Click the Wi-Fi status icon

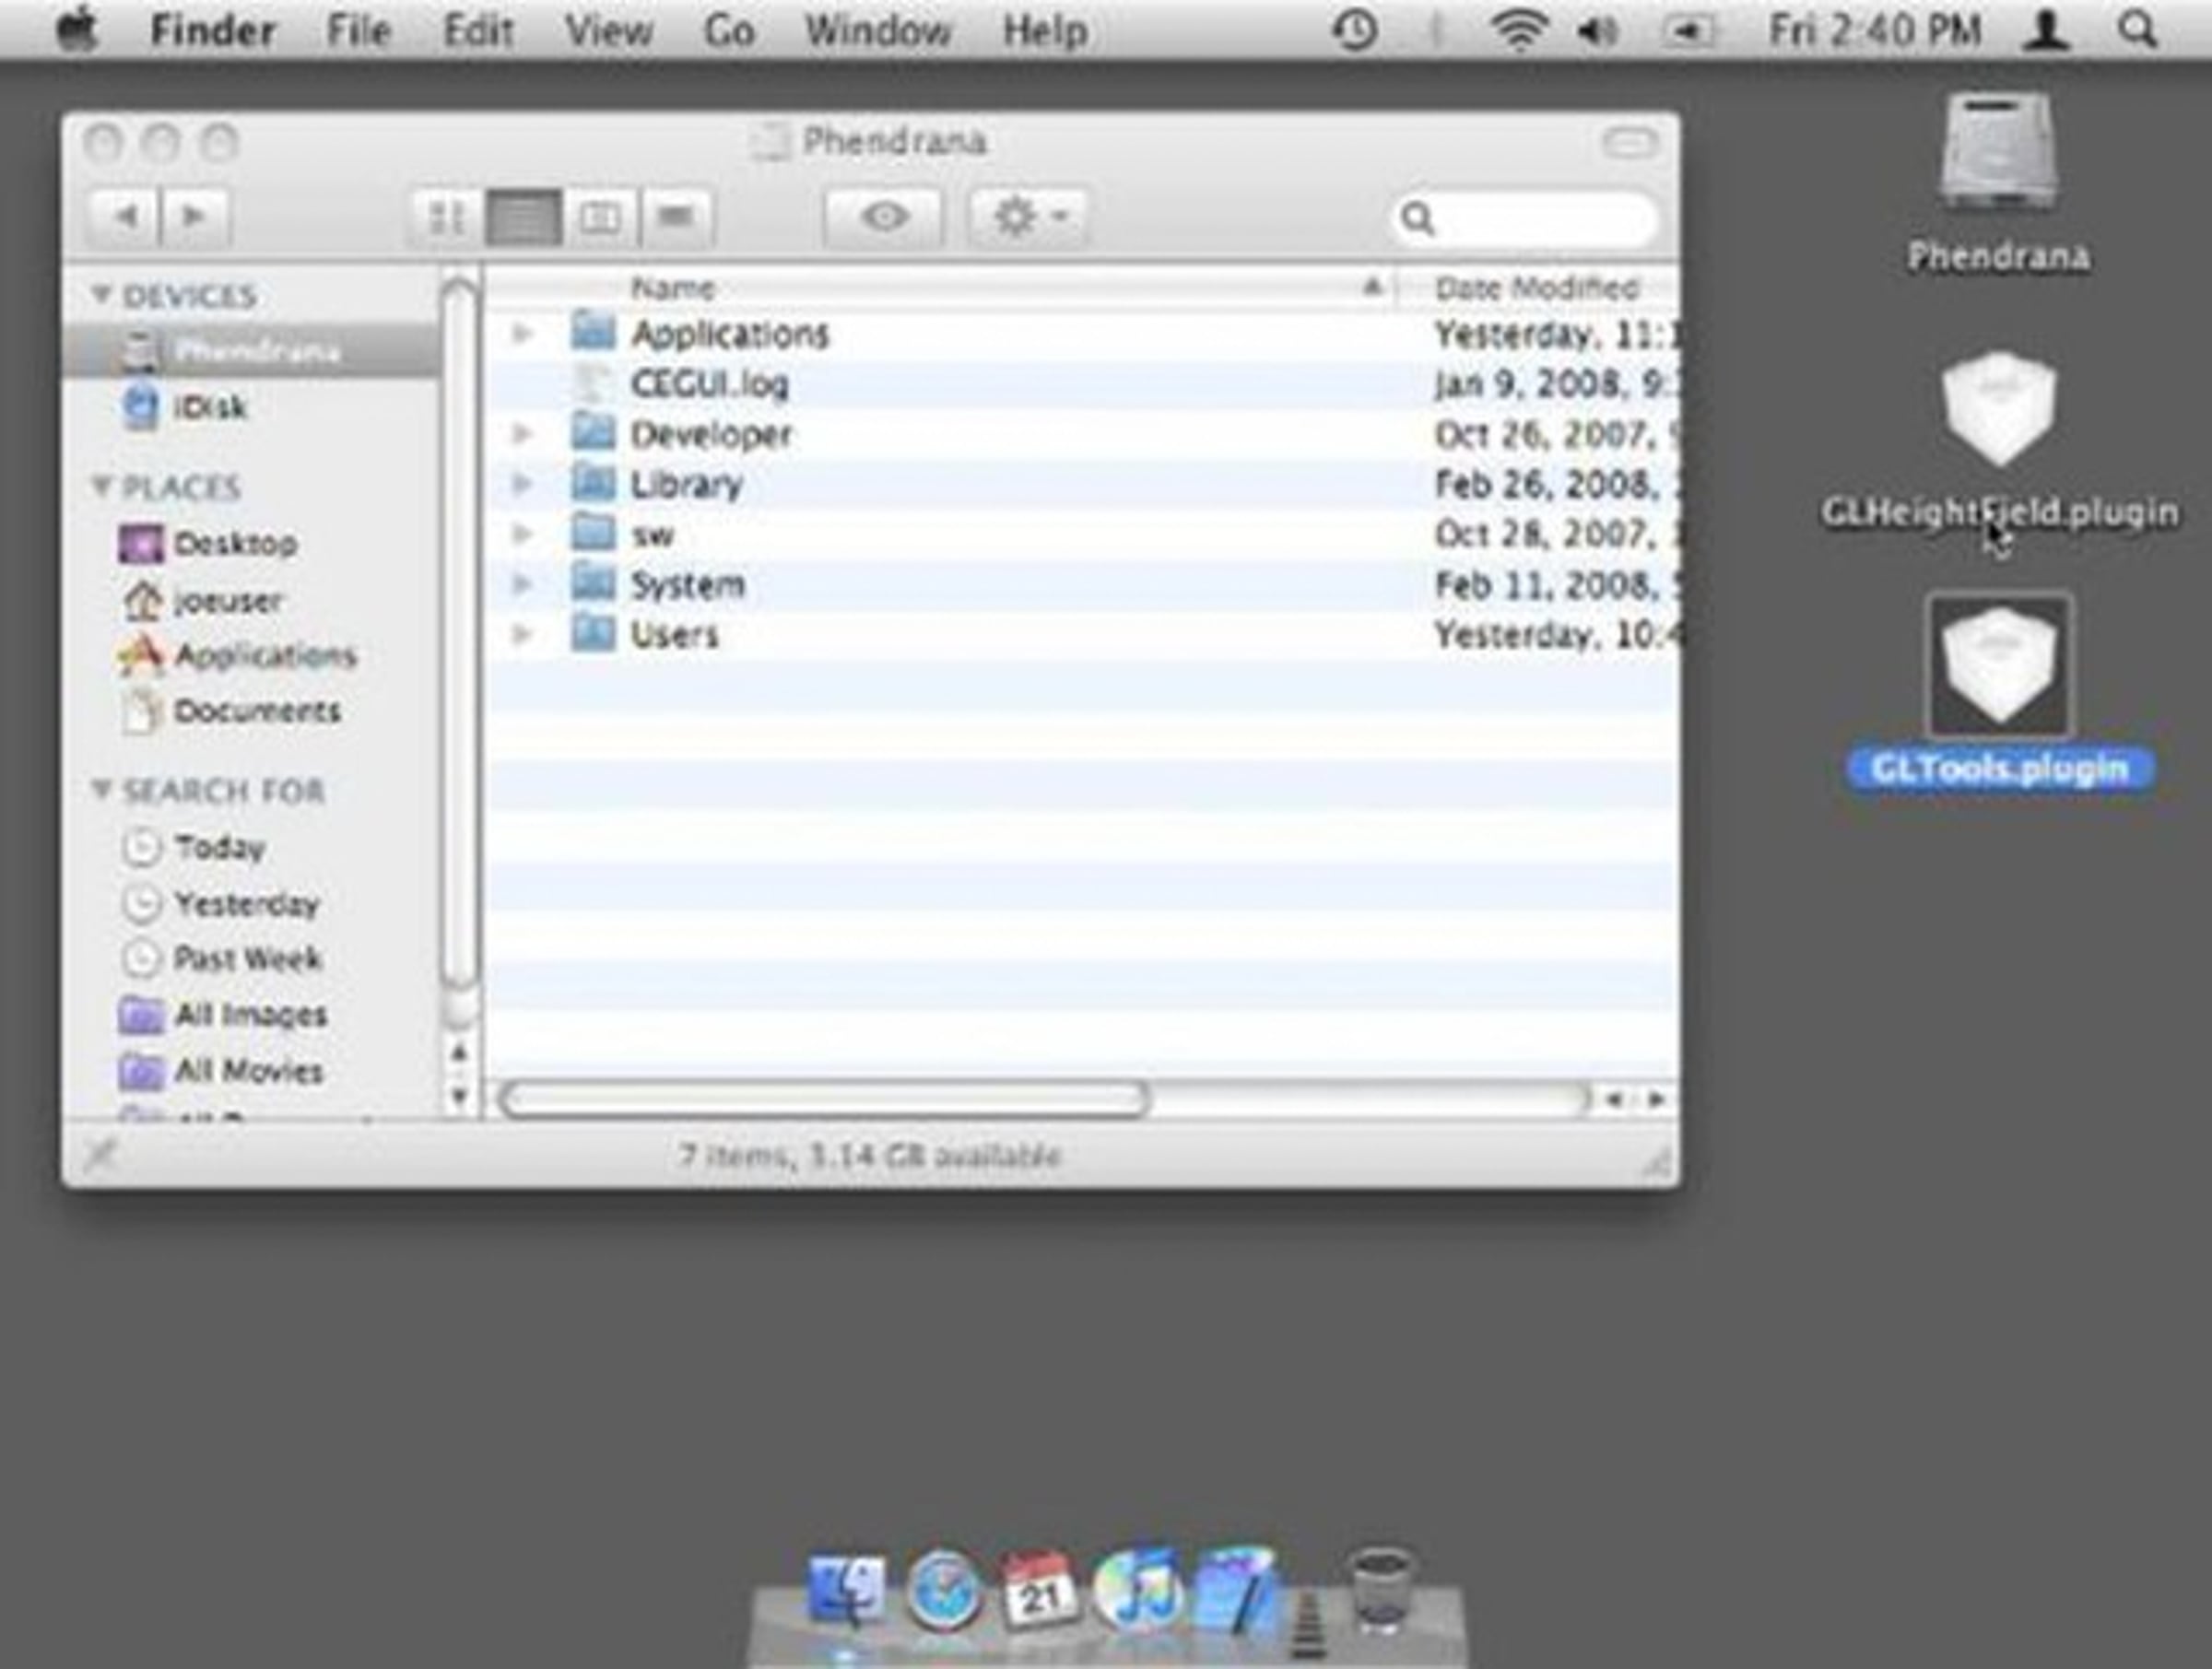(x=1519, y=31)
